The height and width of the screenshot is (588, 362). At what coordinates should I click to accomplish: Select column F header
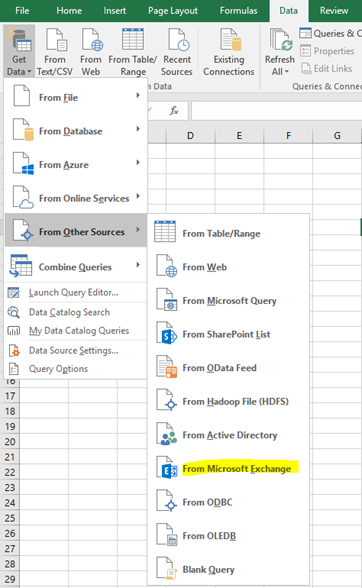(x=288, y=135)
